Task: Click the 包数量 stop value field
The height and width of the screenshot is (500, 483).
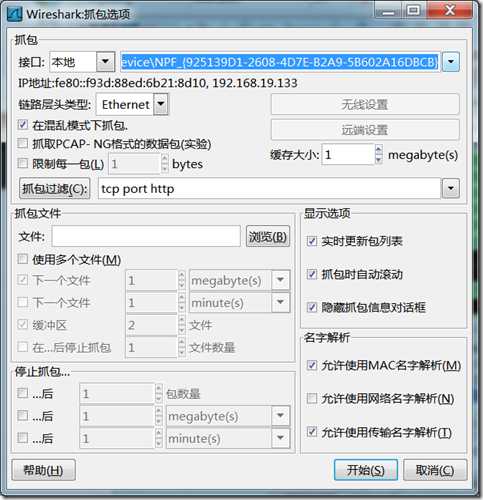Action: [117, 394]
